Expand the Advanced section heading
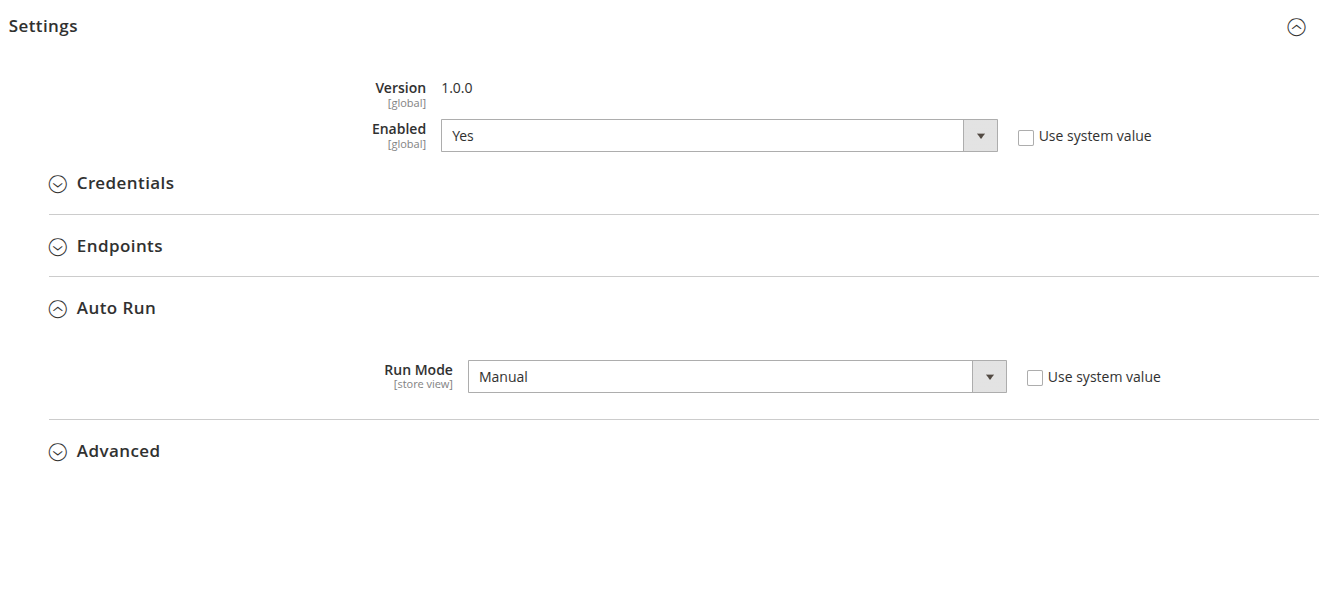This screenshot has width=1332, height=614. pyautogui.click(x=118, y=451)
